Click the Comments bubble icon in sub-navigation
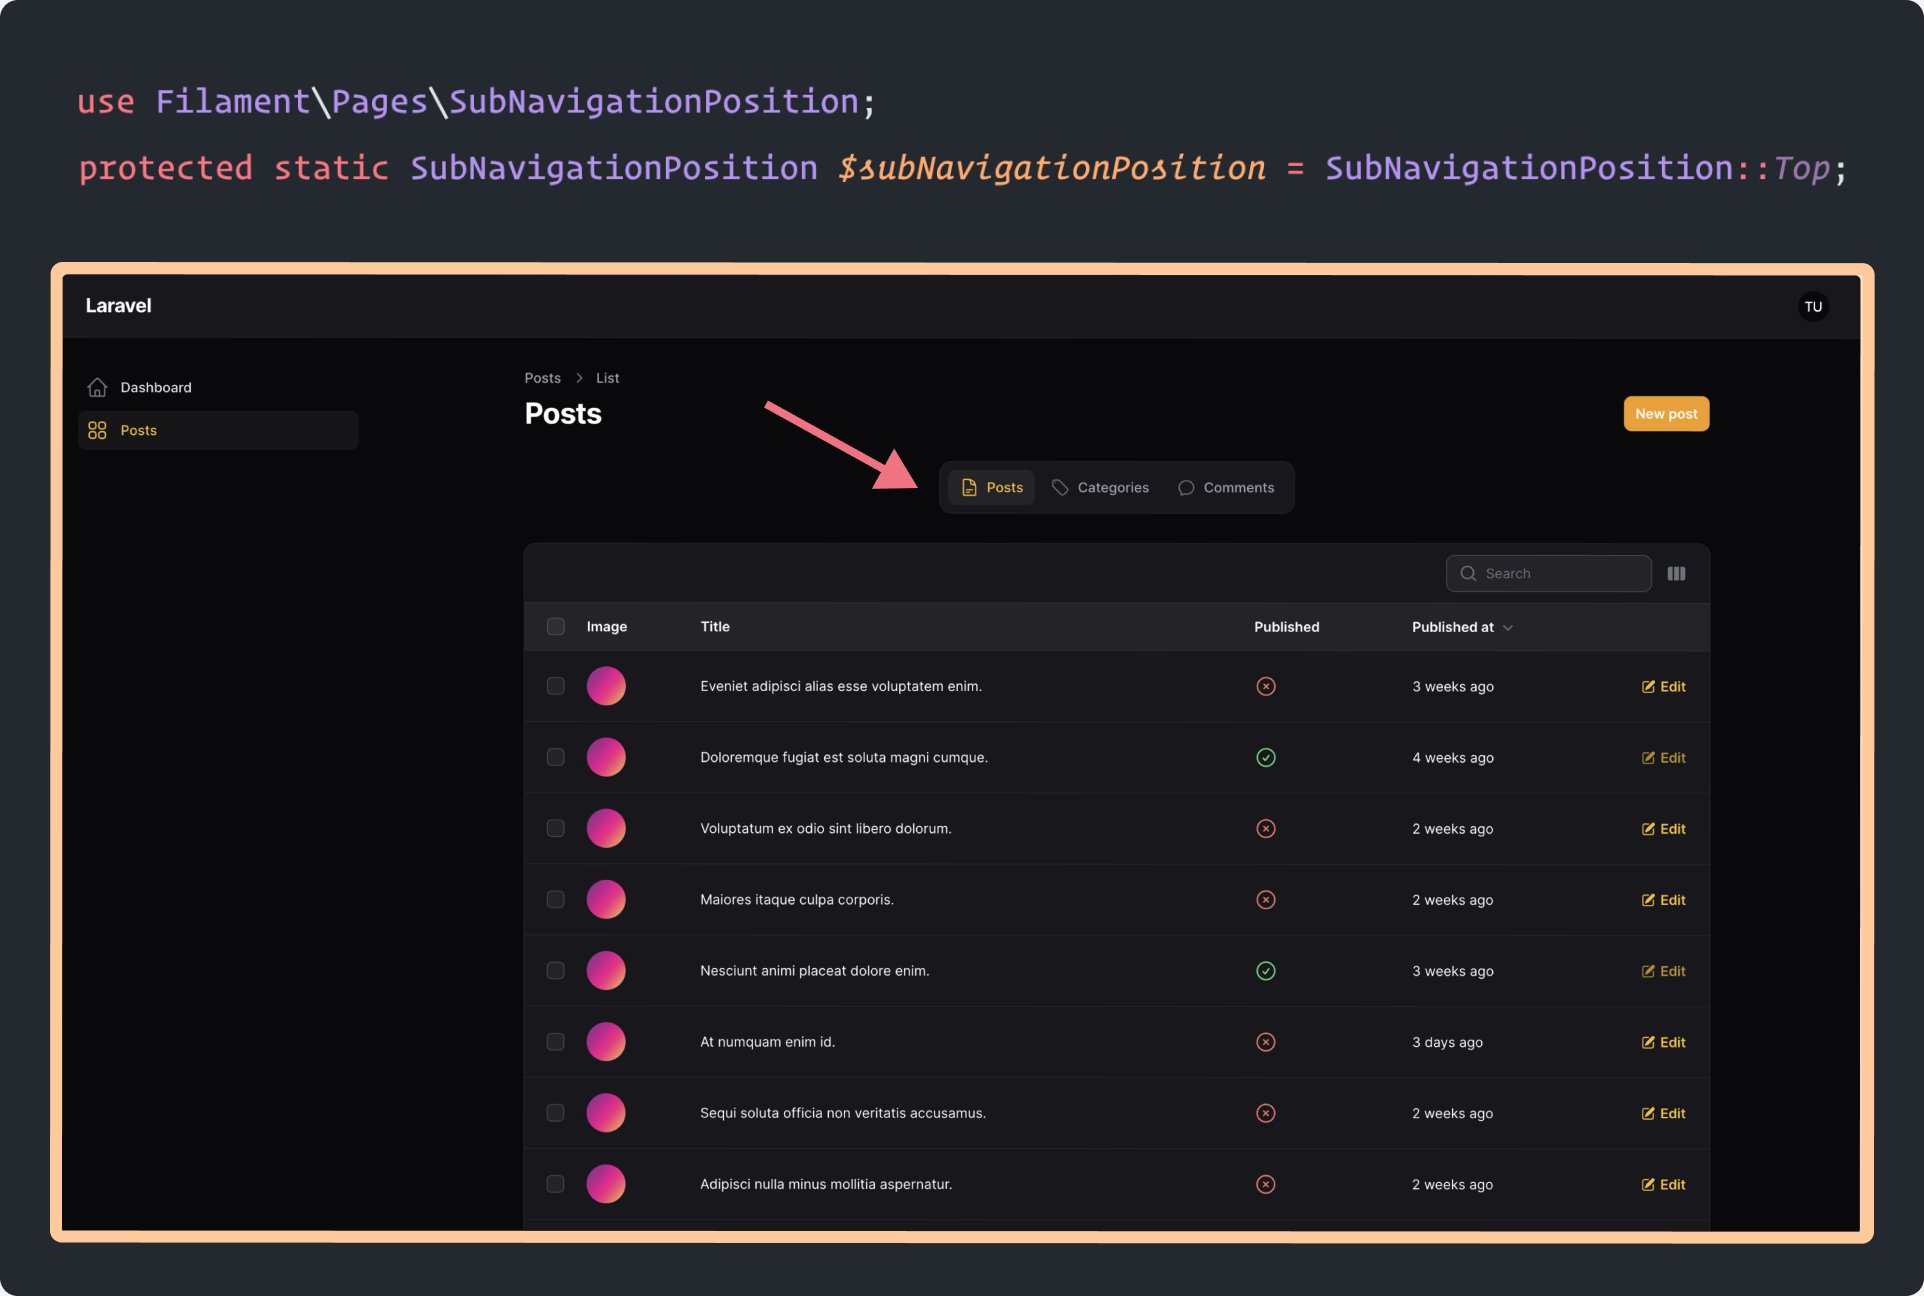 pos(1186,488)
